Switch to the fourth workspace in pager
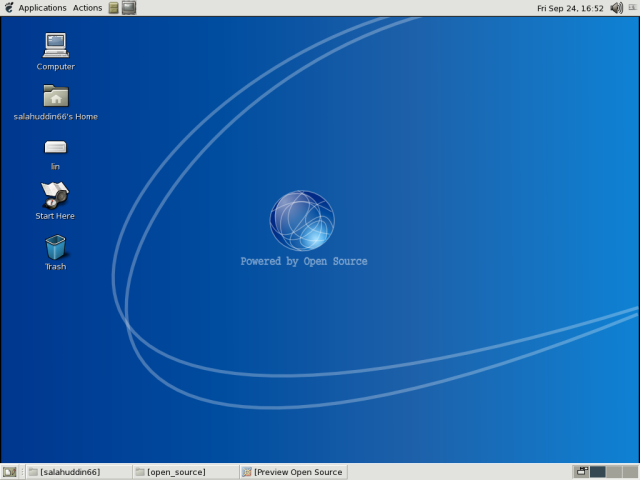The height and width of the screenshot is (480, 640). point(630,472)
